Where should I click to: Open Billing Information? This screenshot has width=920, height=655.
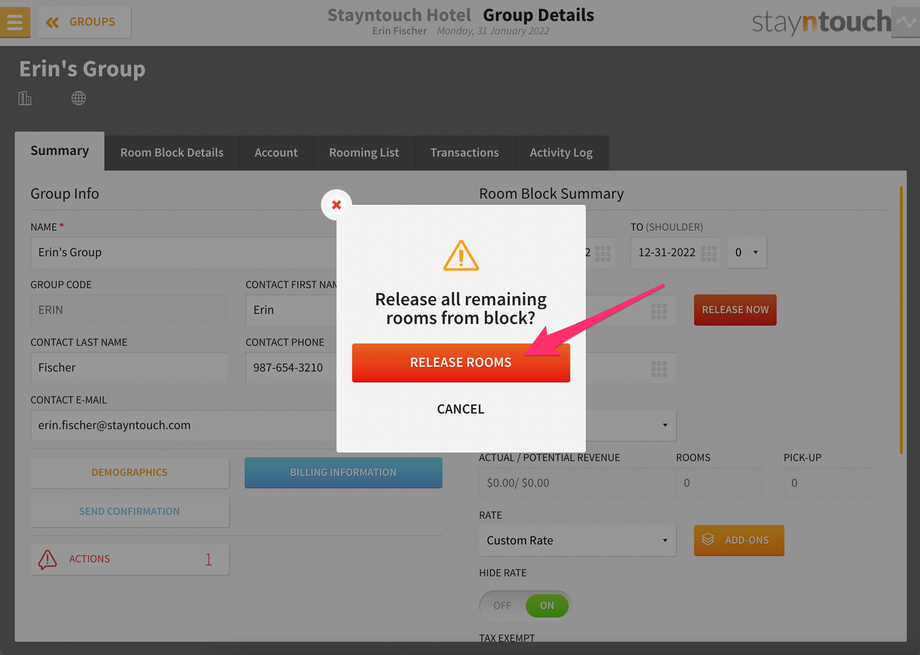pyautogui.click(x=343, y=472)
